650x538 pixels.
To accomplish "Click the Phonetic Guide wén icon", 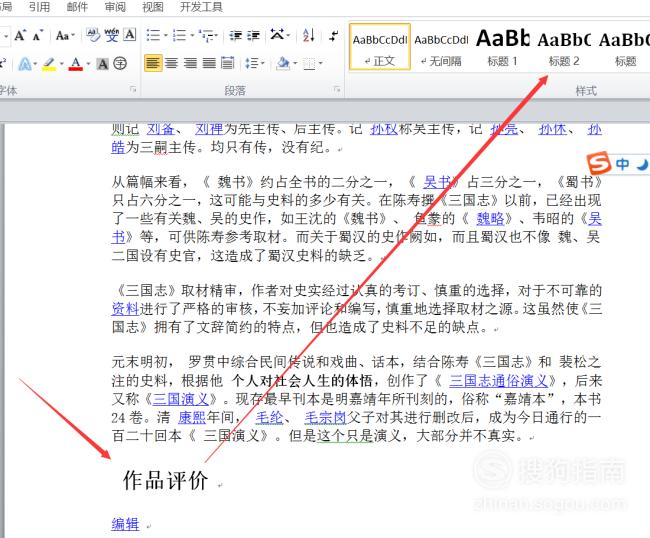I will tap(112, 35).
